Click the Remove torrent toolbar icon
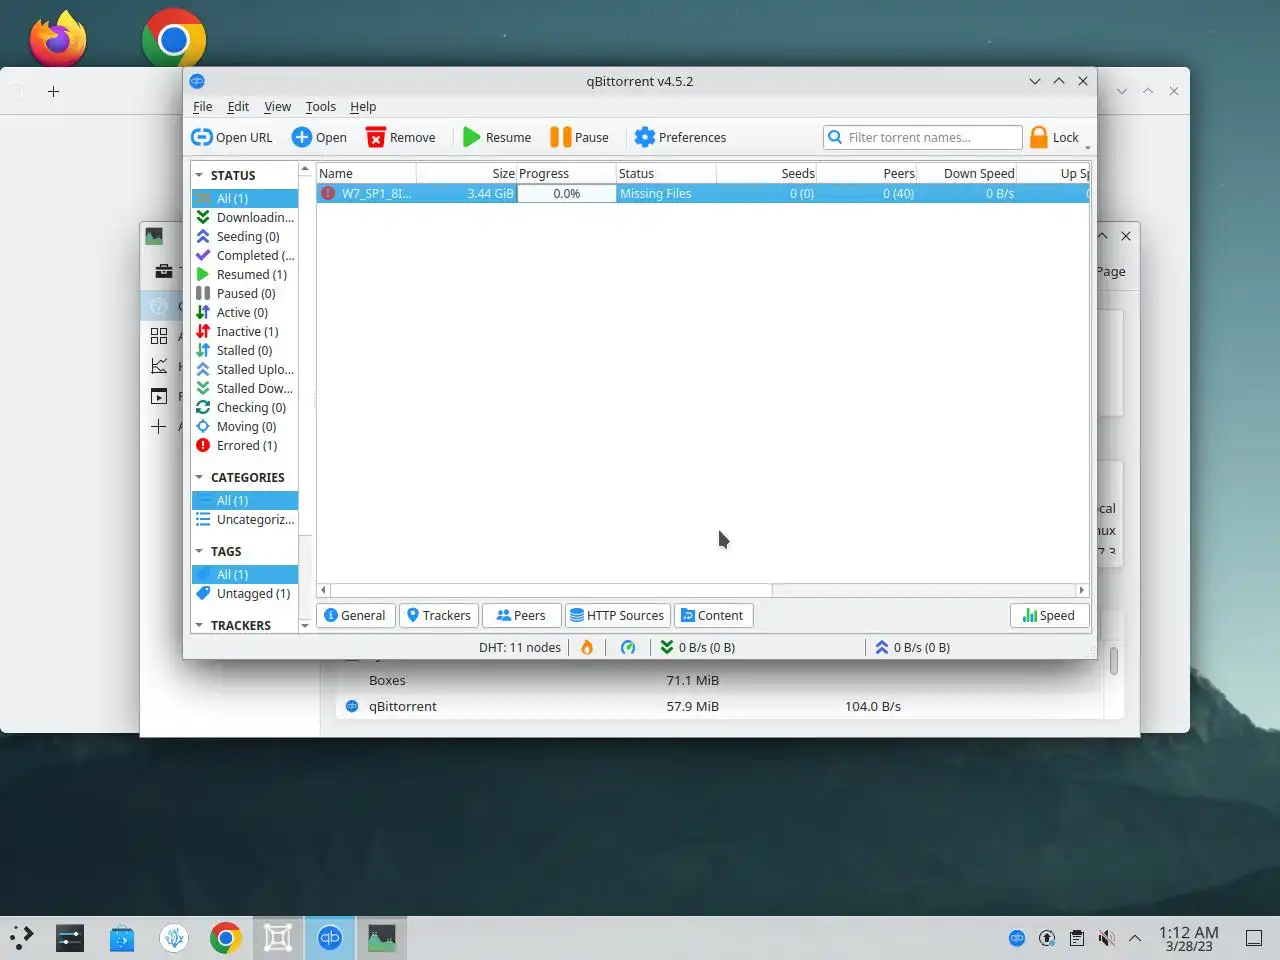 (x=376, y=137)
